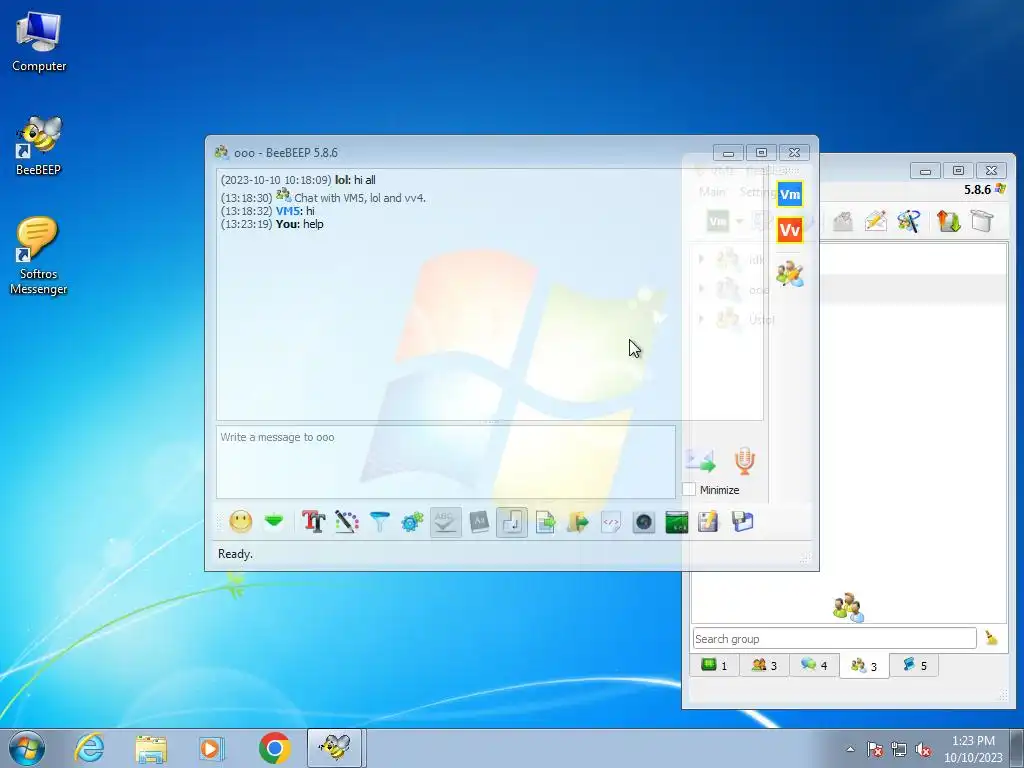Image resolution: width=1024 pixels, height=768 pixels.
Task: Open the blue gear chat settings icon
Action: (x=413, y=522)
